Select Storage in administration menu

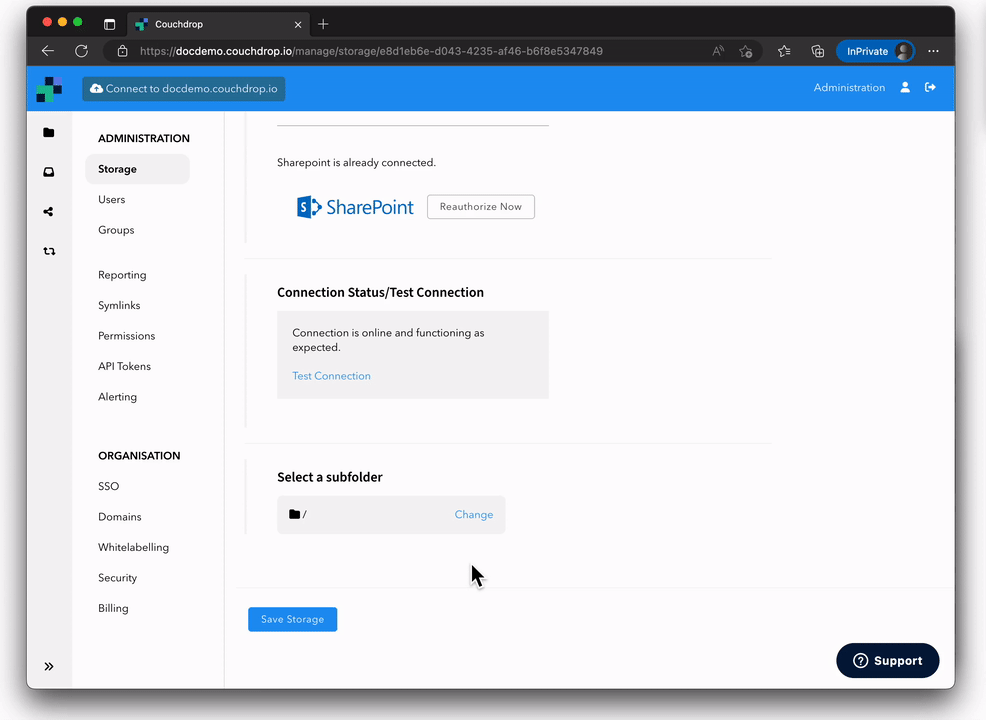pos(137,169)
